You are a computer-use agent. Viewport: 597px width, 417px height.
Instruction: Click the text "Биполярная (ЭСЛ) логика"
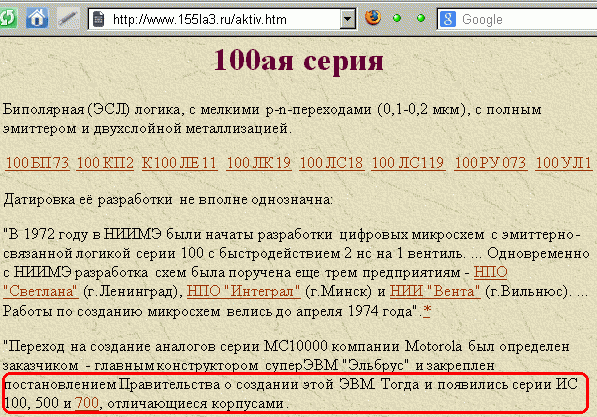pos(91,110)
